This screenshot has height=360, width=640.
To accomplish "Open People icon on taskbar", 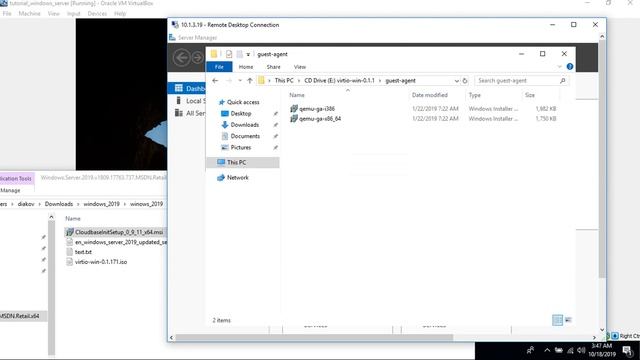I will pyautogui.click(x=530, y=350).
